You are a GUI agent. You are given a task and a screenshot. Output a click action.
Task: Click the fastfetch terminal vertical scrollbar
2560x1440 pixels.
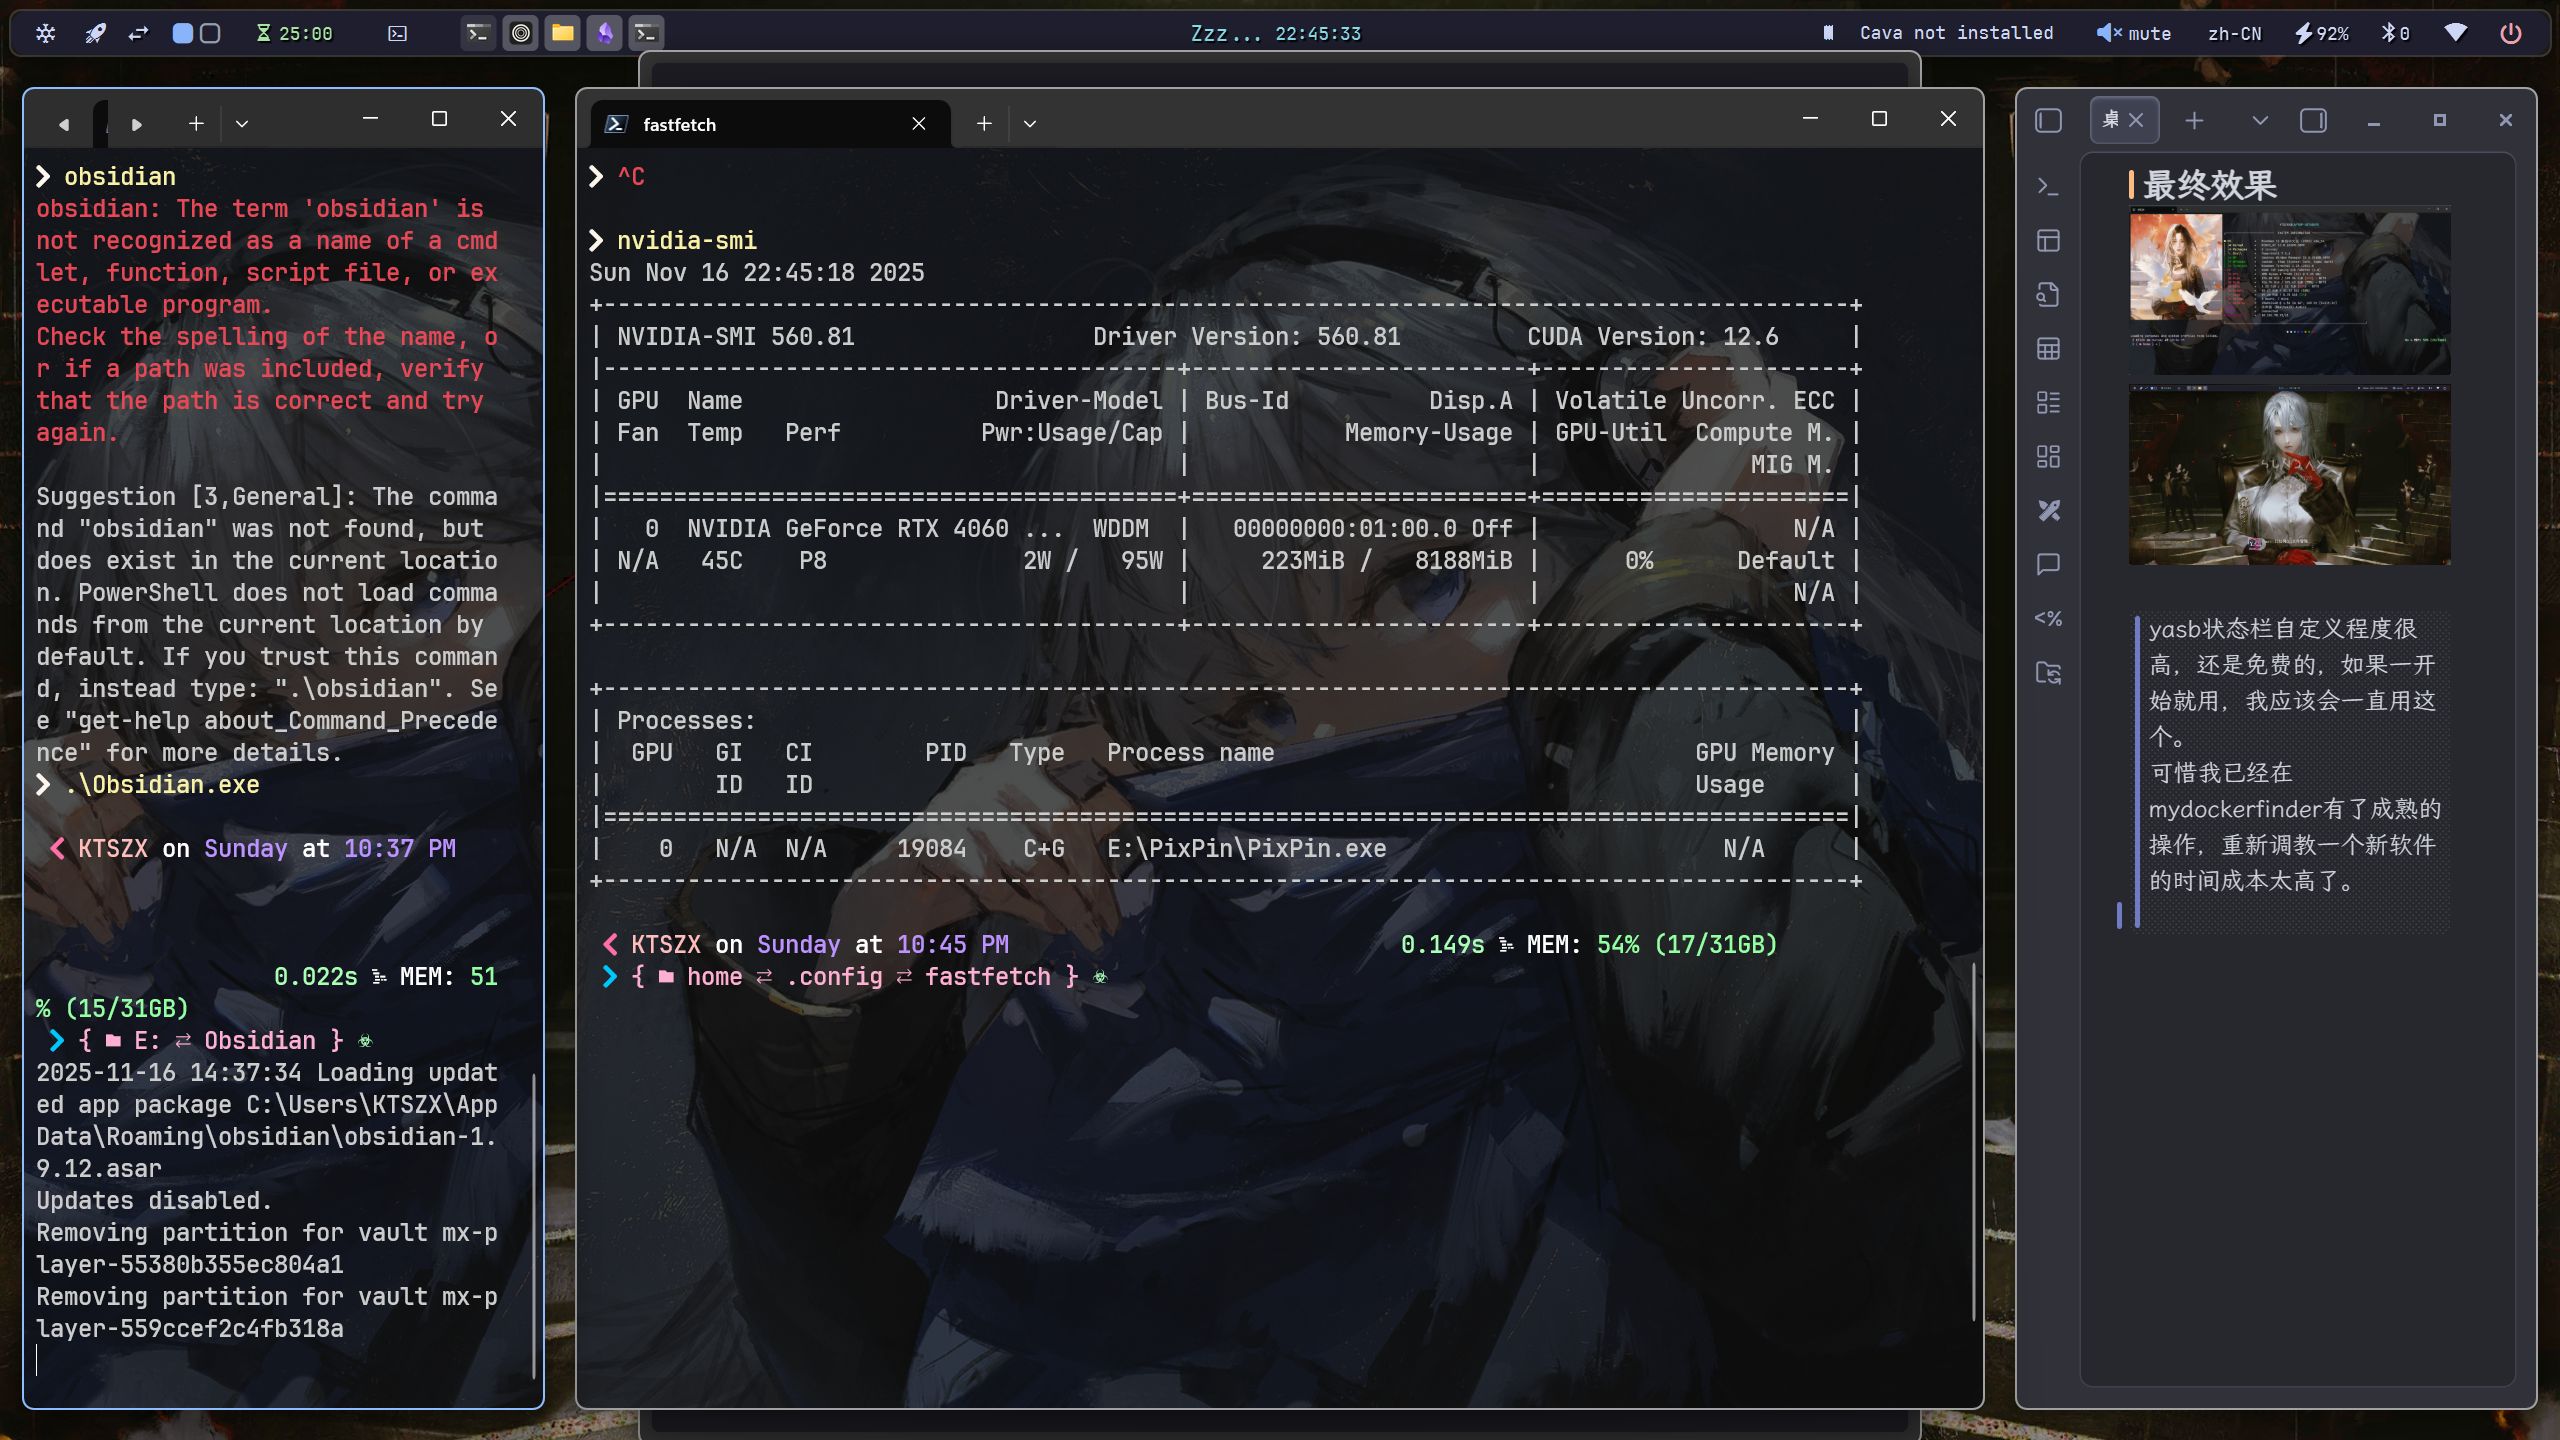[x=1974, y=1140]
